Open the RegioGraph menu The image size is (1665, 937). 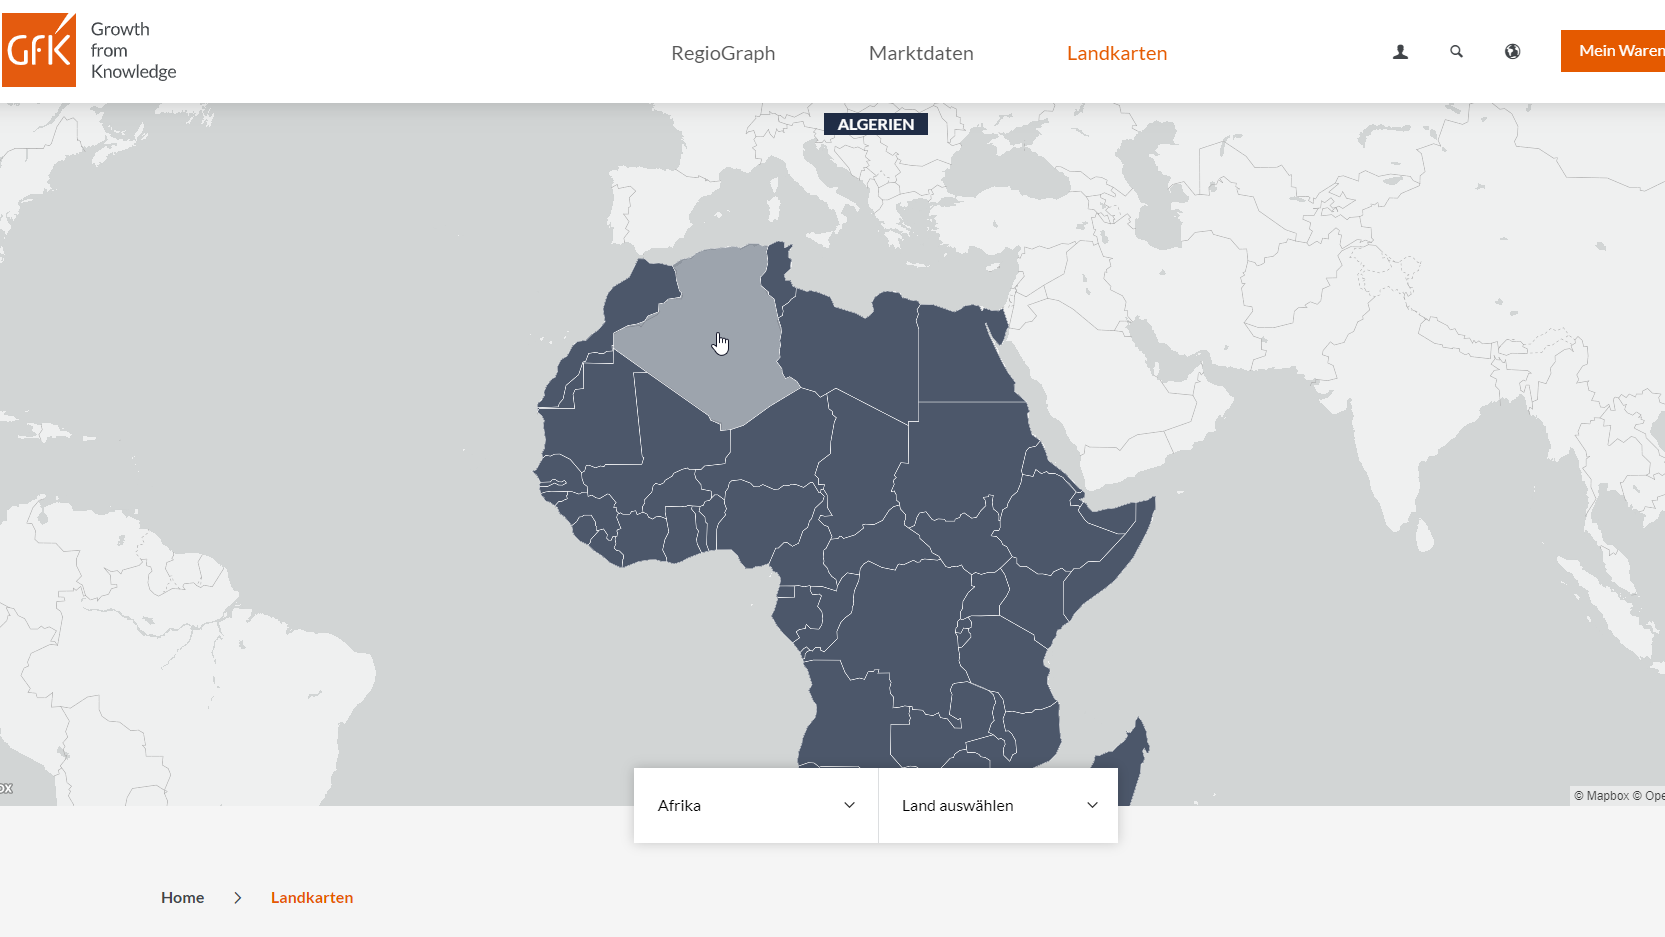click(x=723, y=53)
